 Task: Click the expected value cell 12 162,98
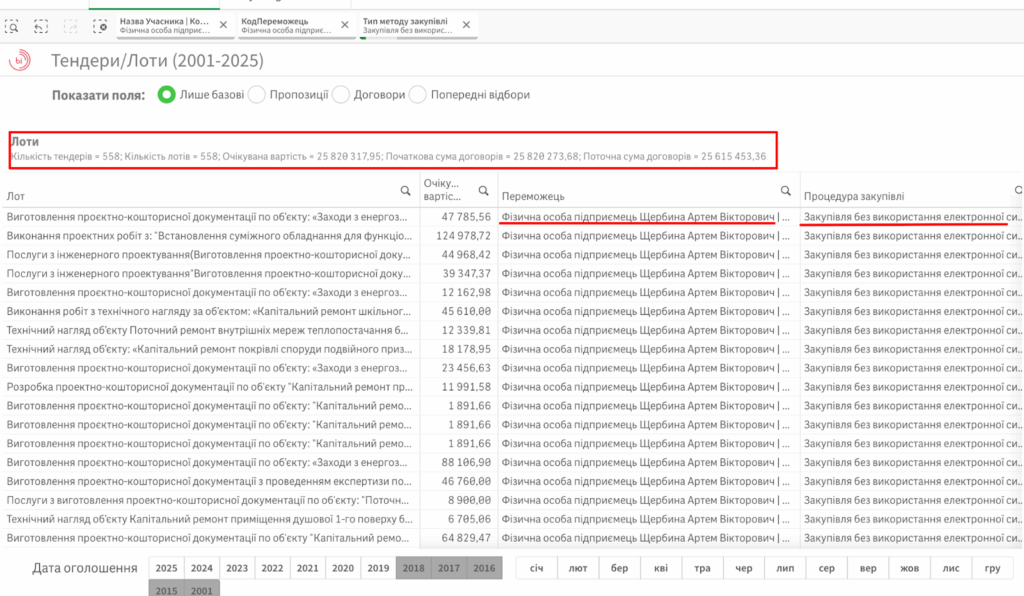click(458, 292)
